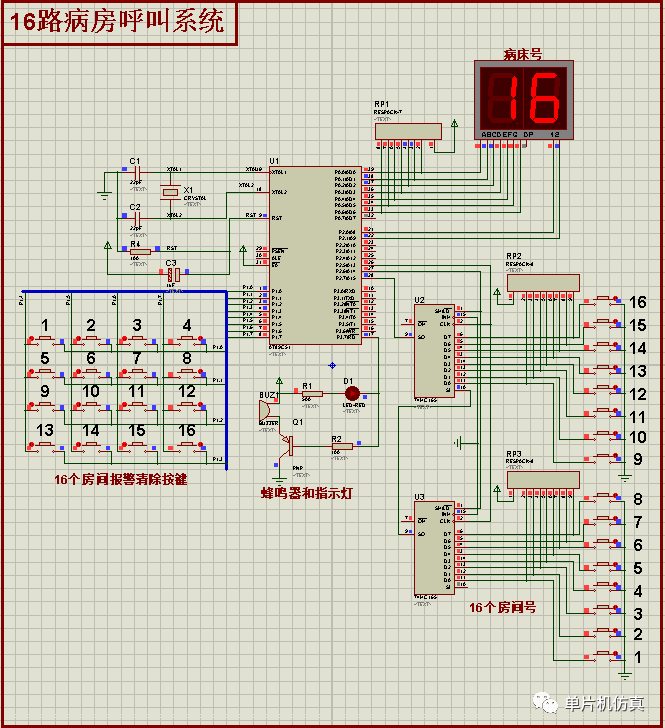Activate room call switch 15 on right column
This screenshot has height=728, width=665.
[x=603, y=323]
